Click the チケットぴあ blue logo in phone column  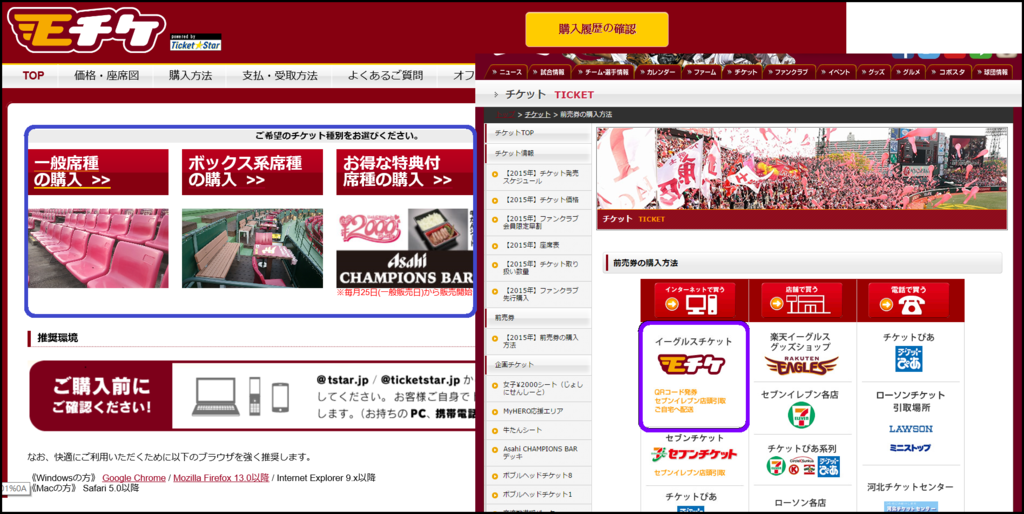click(x=908, y=359)
